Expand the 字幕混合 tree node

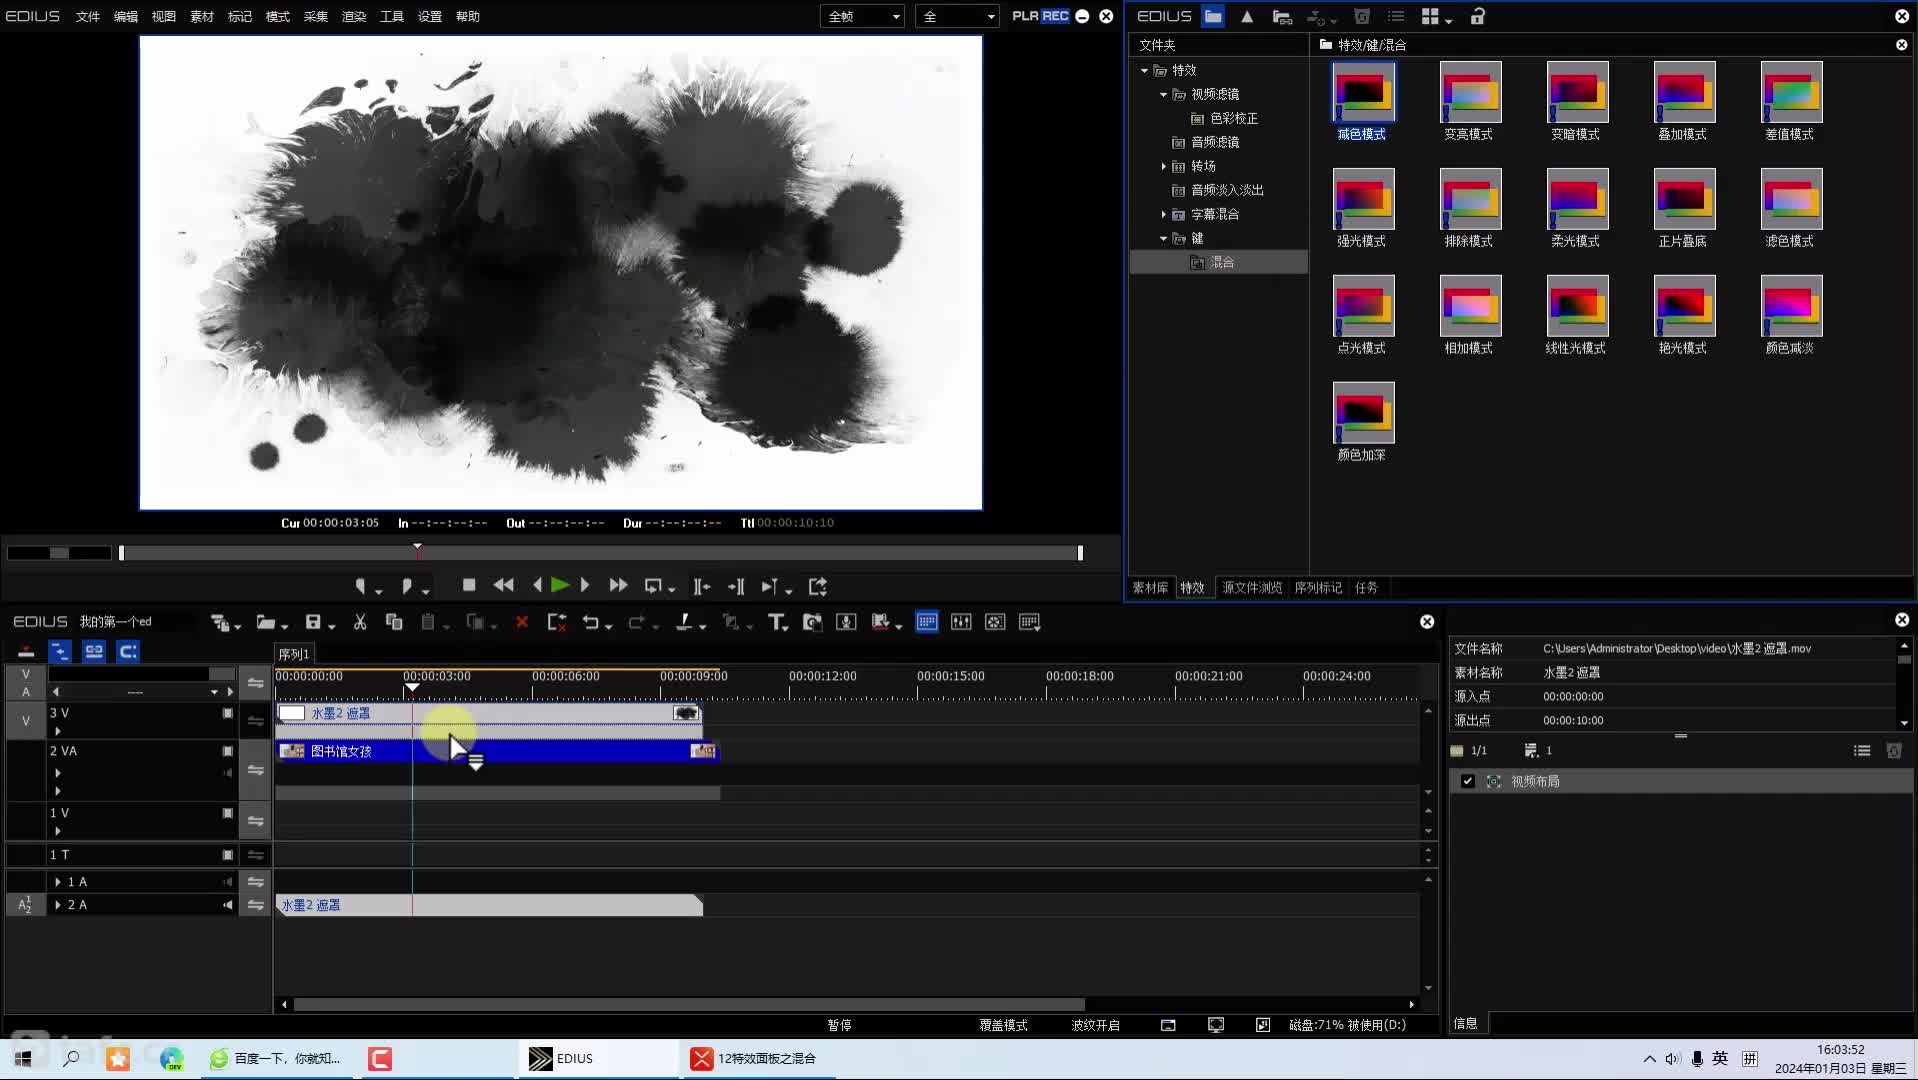[x=1163, y=214]
